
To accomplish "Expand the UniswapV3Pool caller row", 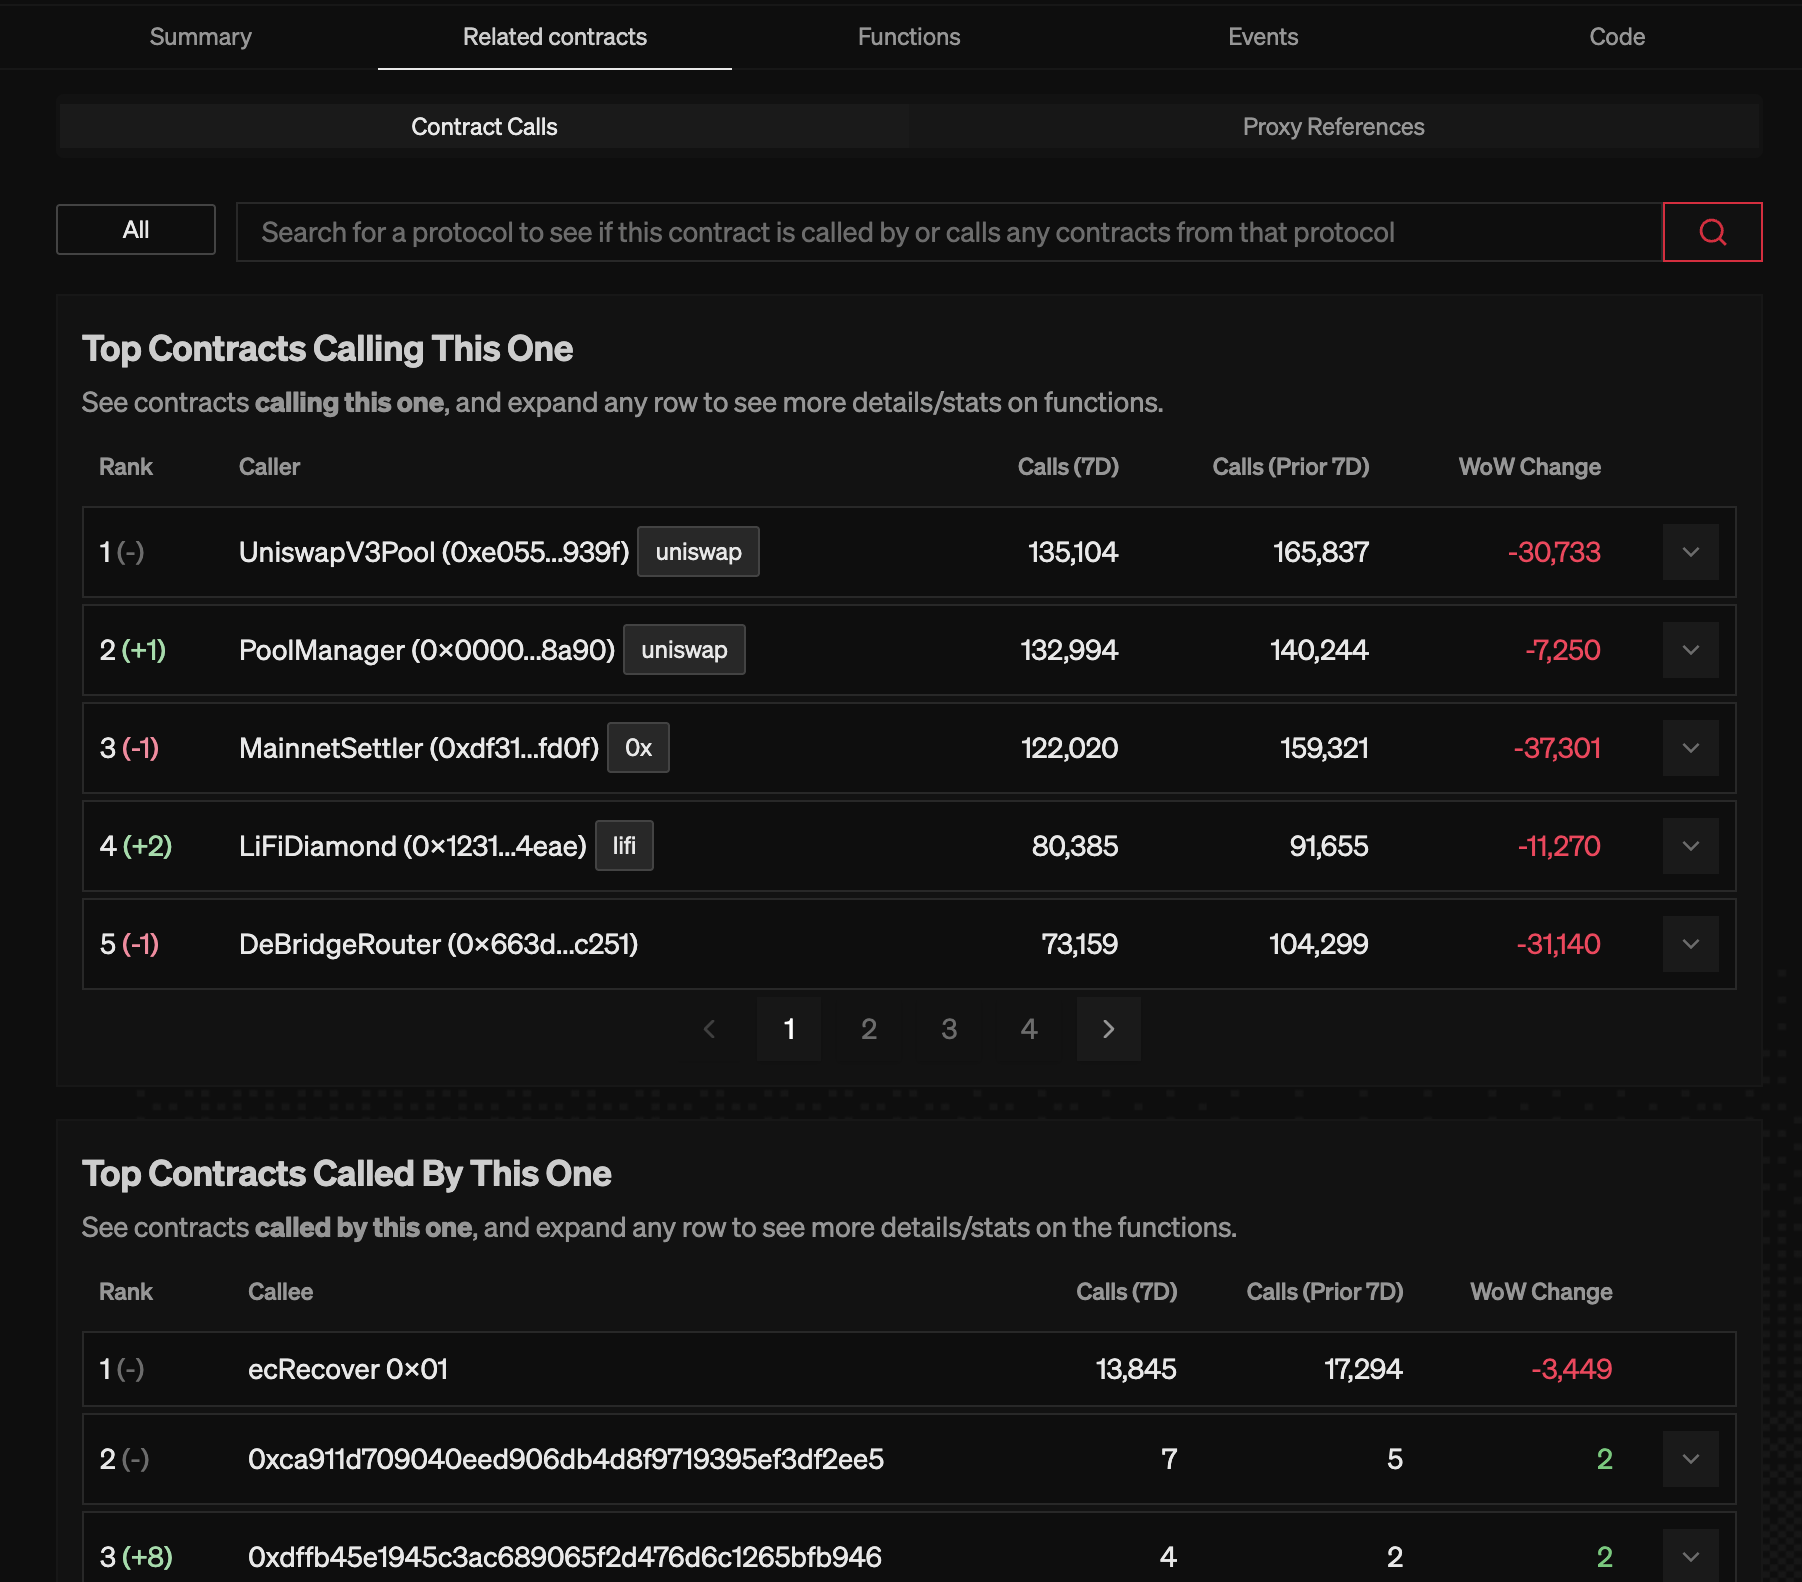I will click(x=1690, y=552).
